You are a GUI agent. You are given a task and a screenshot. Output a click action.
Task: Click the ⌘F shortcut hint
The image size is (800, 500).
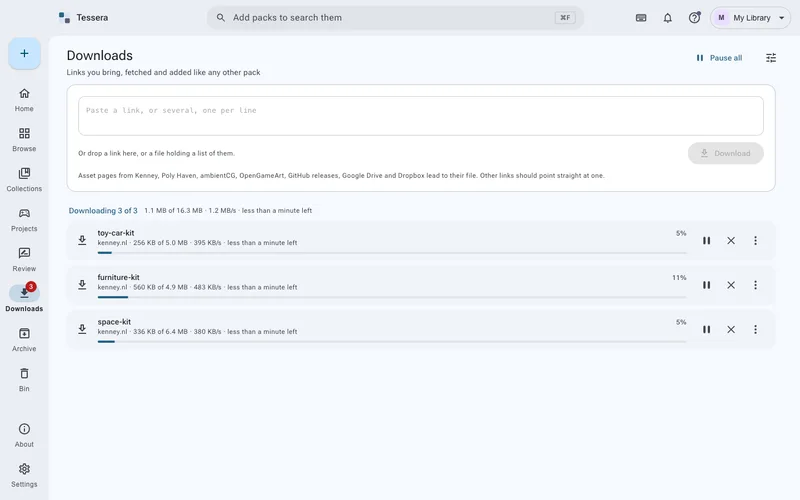pyautogui.click(x=565, y=17)
